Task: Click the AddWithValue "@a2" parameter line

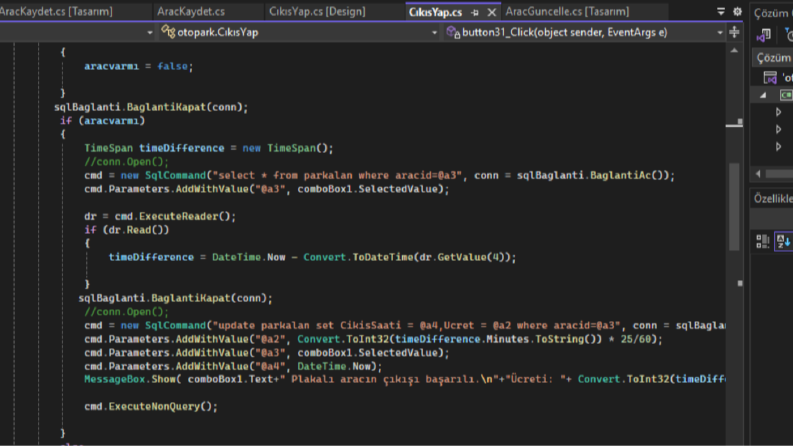Action: point(373,339)
